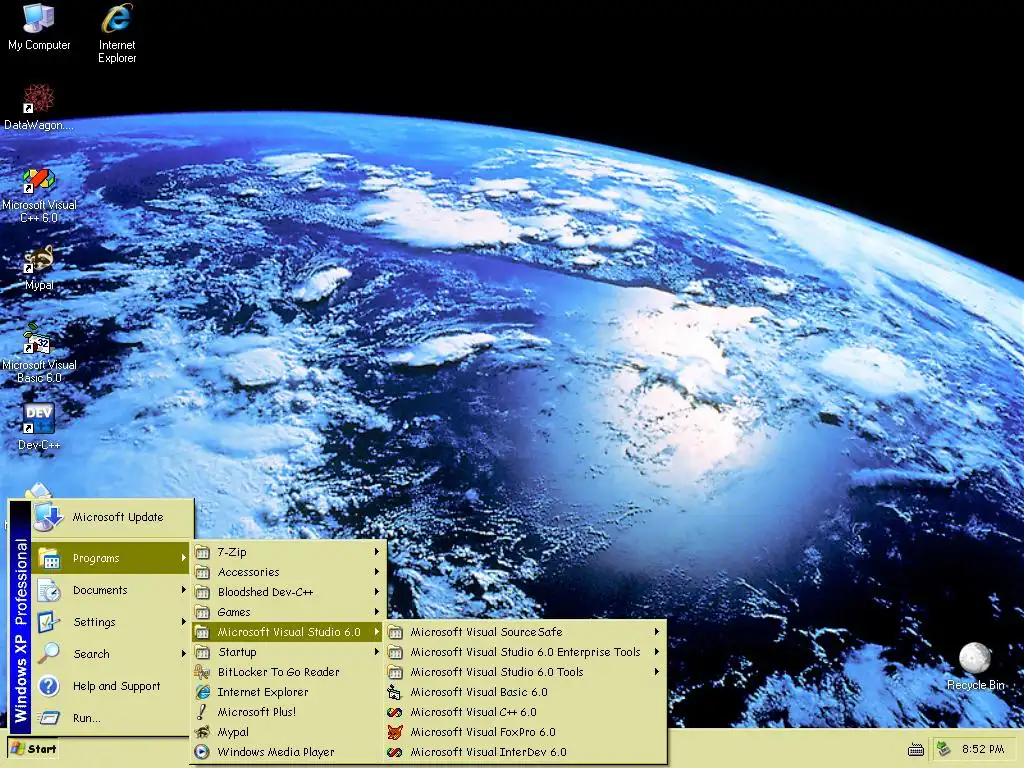
Task: Click the Windows Media Player icon
Action: coord(202,752)
